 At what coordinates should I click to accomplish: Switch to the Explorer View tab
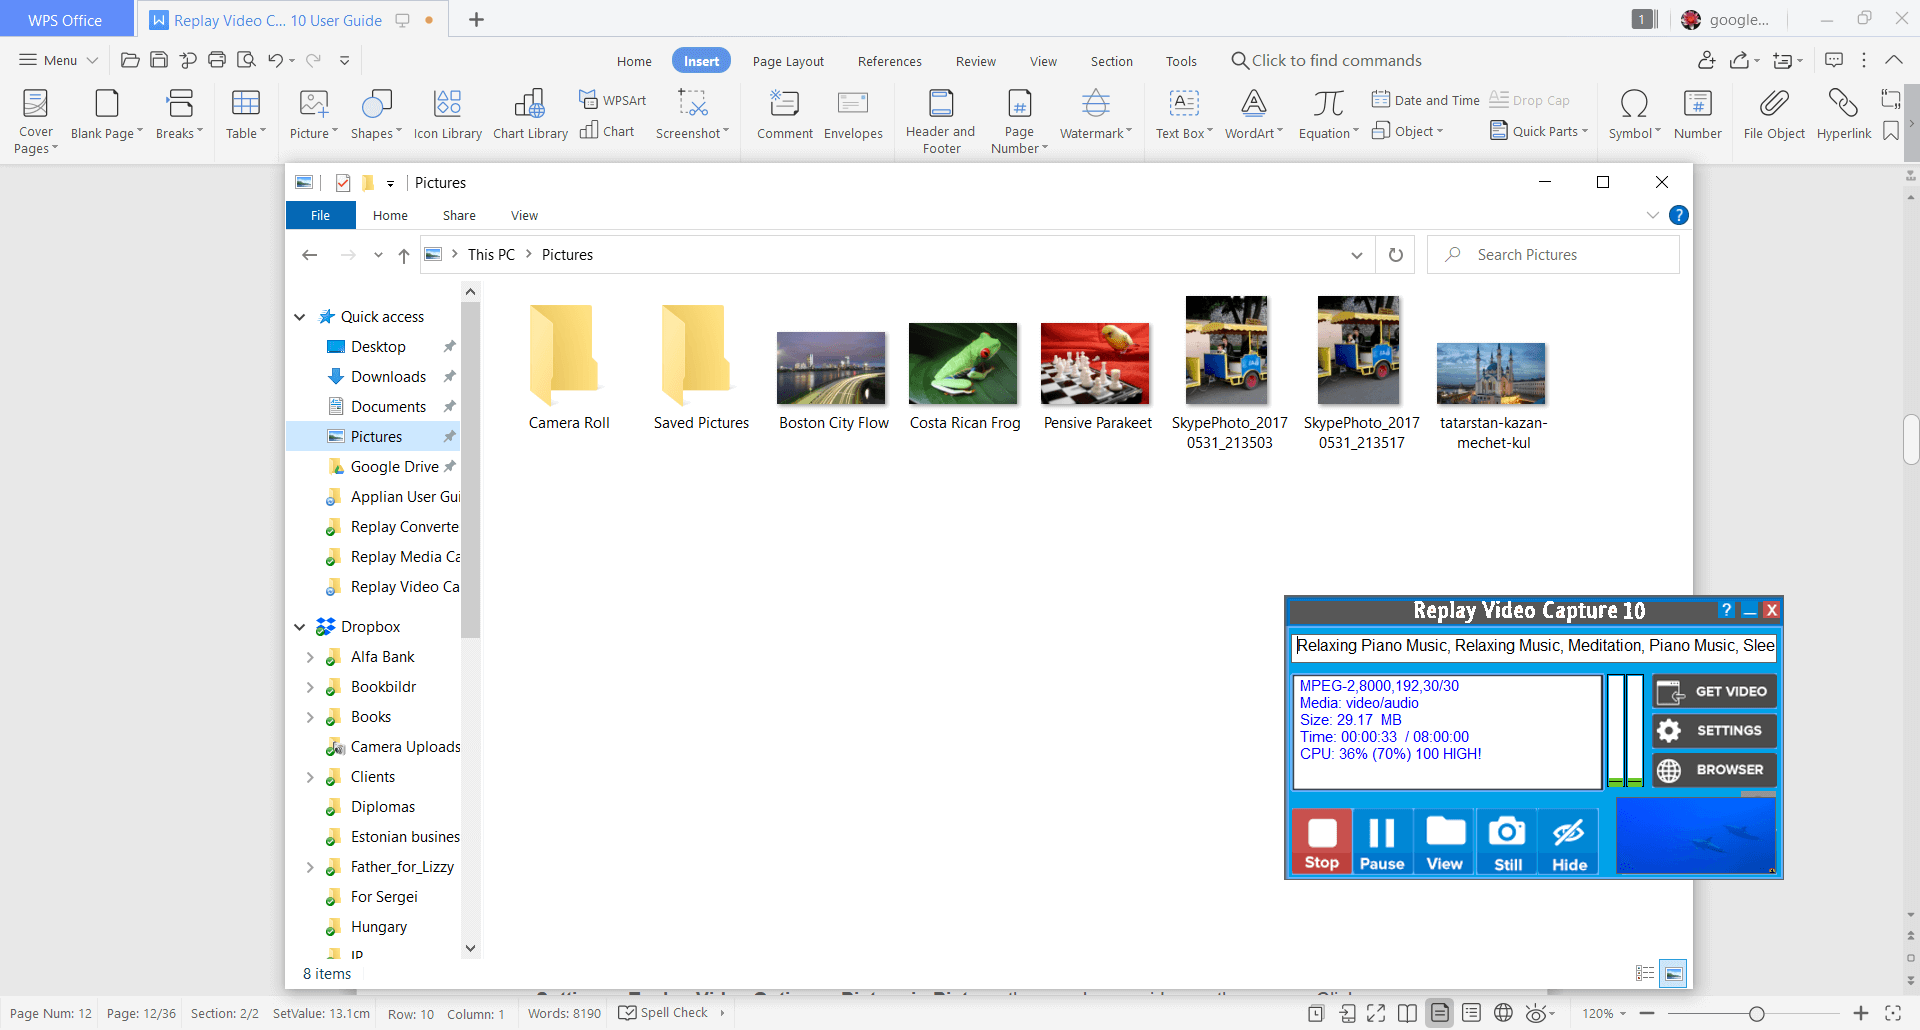click(x=524, y=215)
